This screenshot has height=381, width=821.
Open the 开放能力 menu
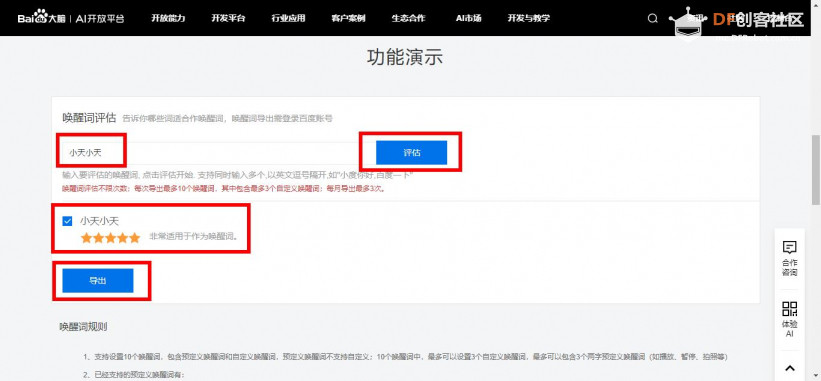pyautogui.click(x=168, y=18)
